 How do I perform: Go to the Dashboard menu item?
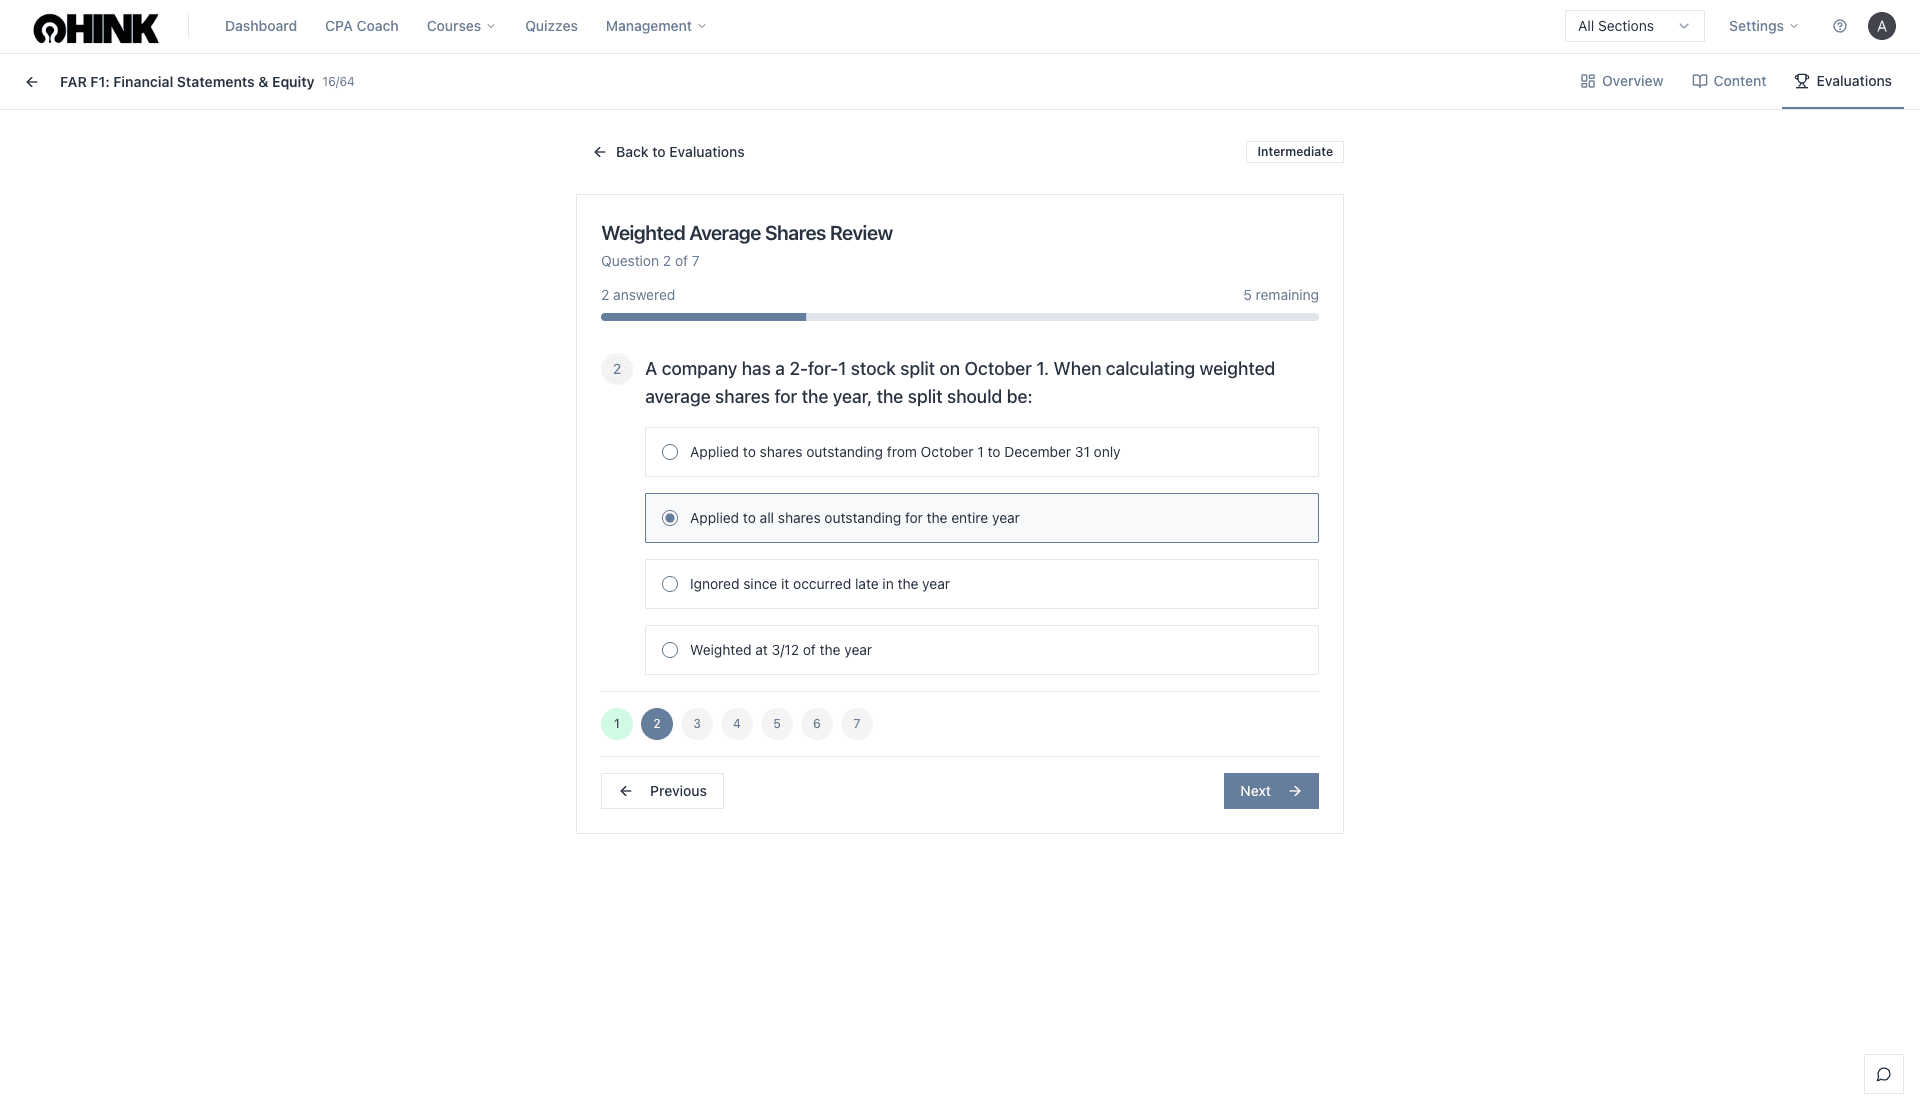coord(261,26)
